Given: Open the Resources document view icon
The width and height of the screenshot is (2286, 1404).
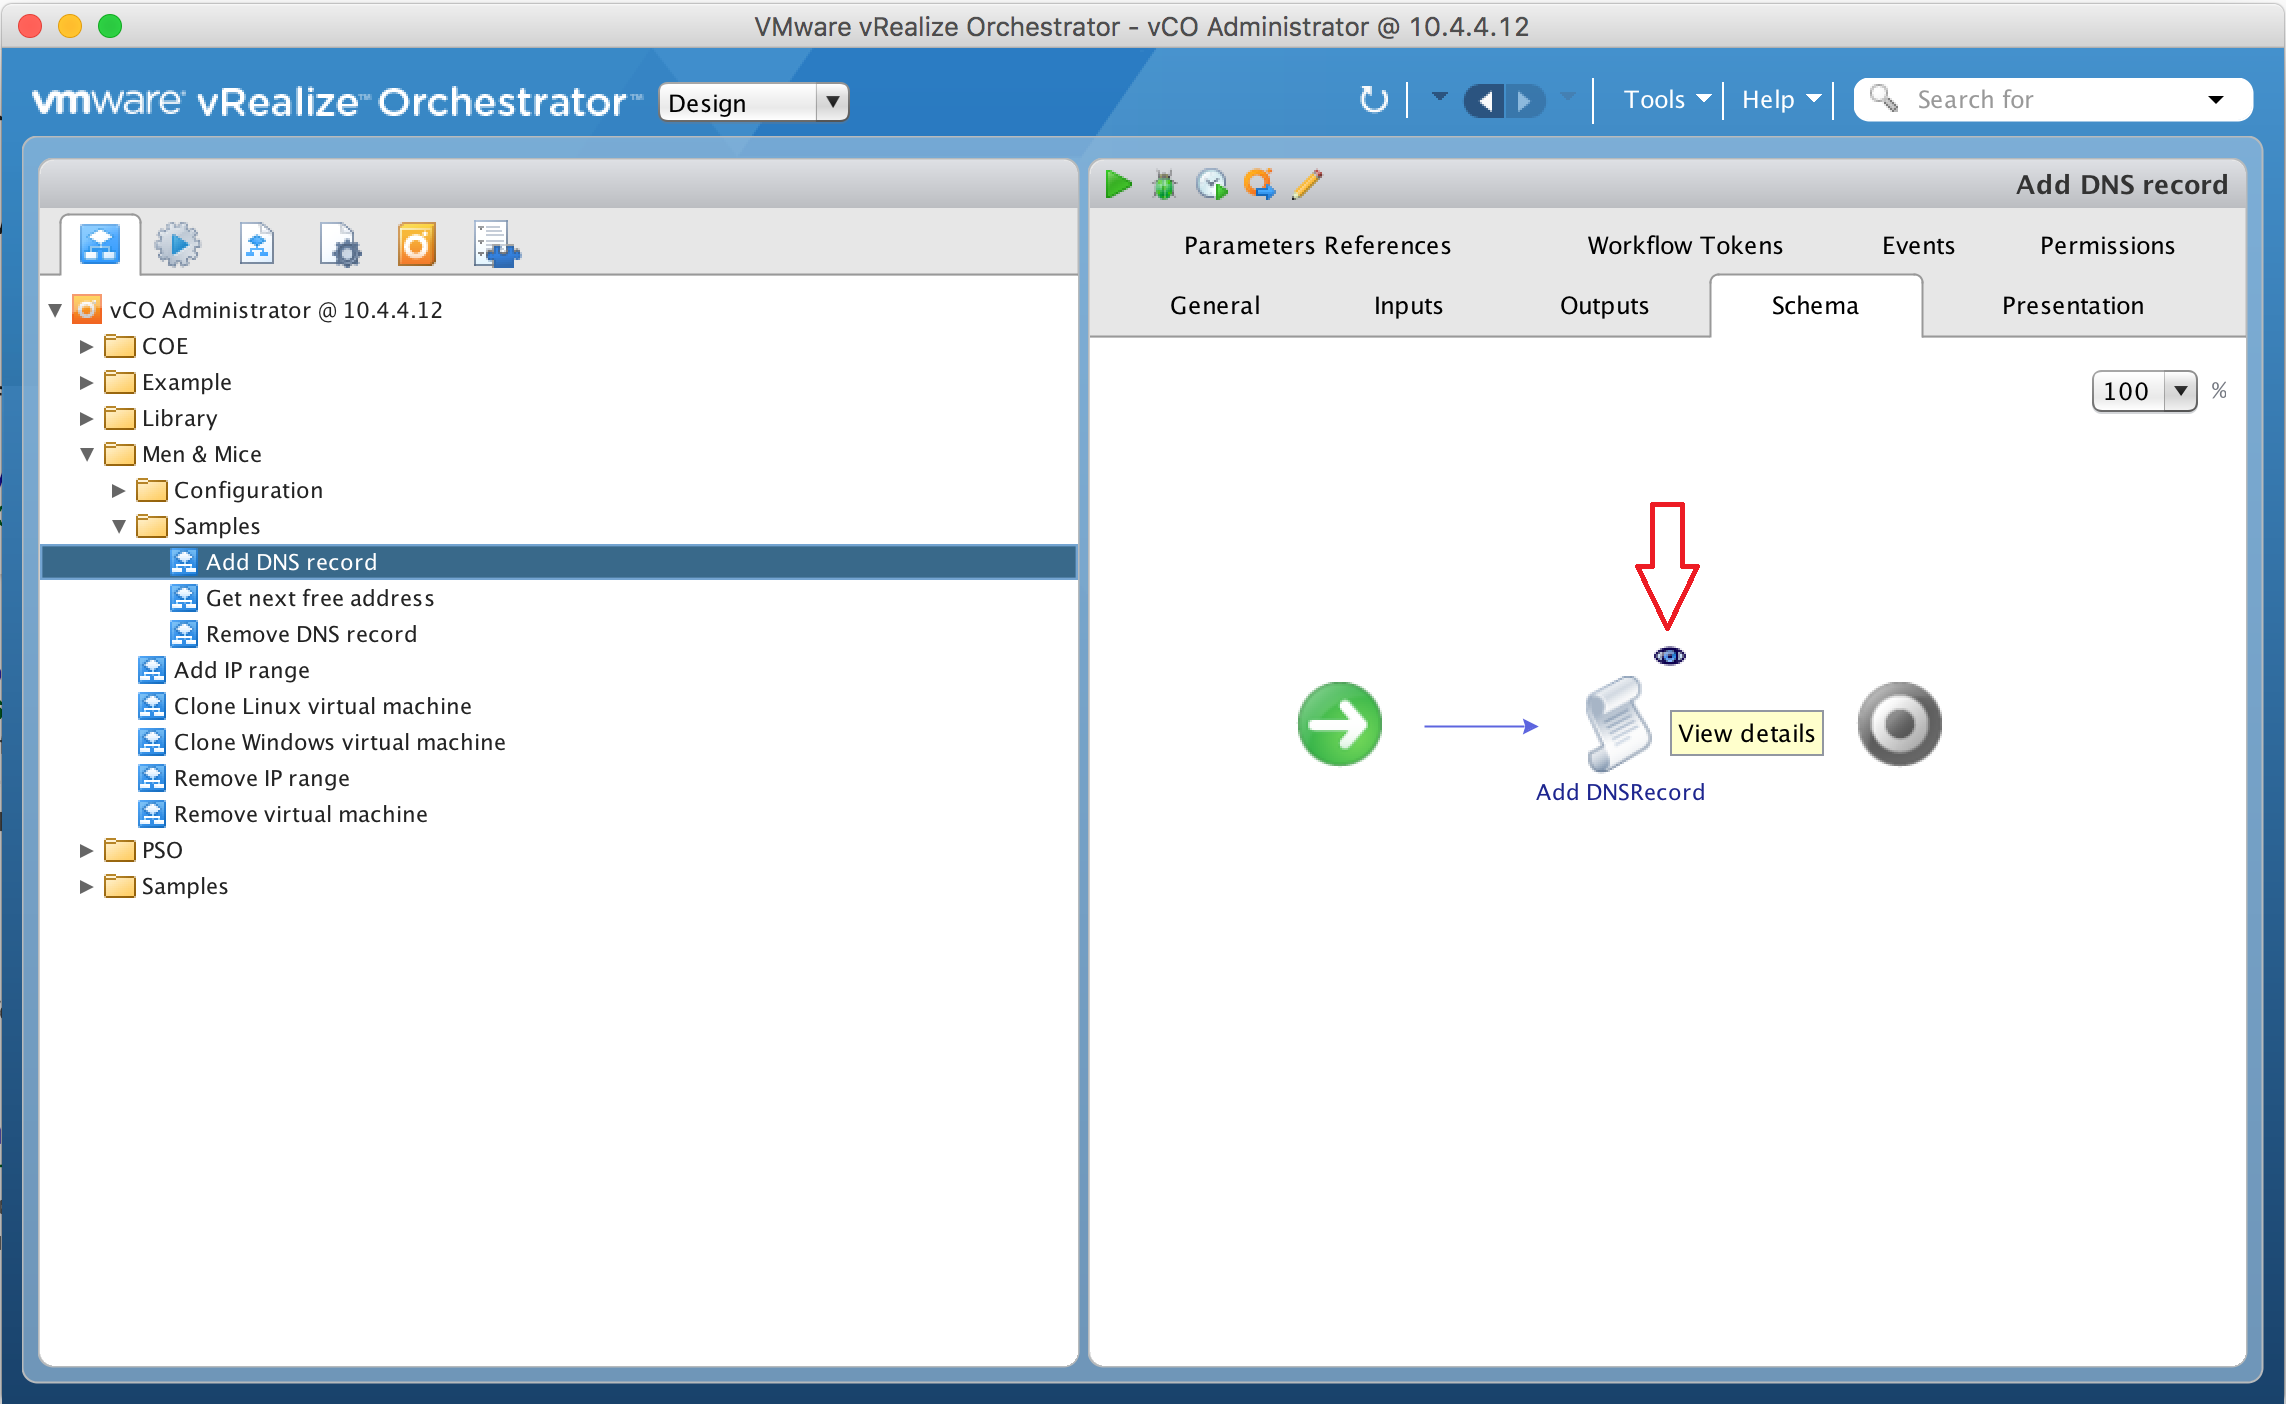Looking at the screenshot, I should coord(257,244).
